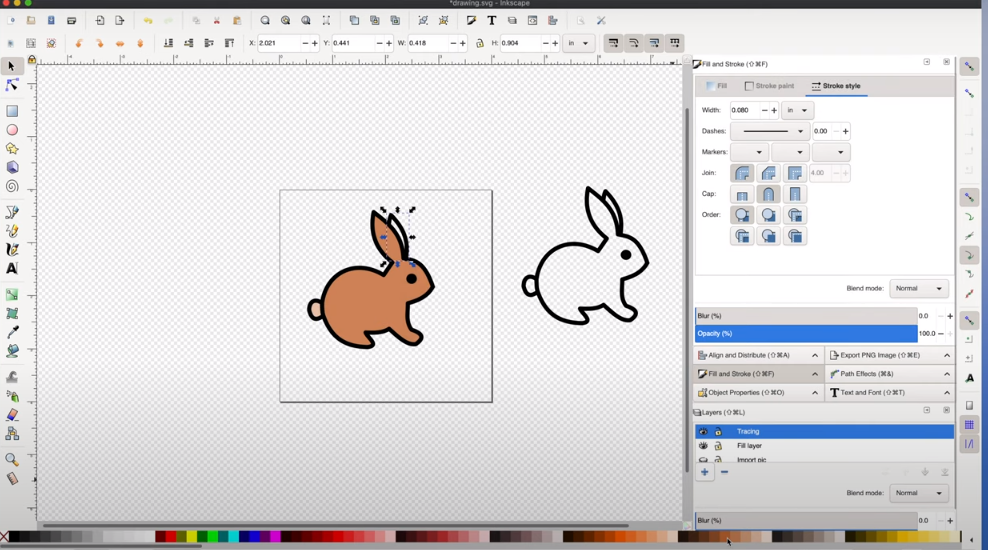The width and height of the screenshot is (988, 550).
Task: Click the stroke Width value field
Action: point(744,110)
